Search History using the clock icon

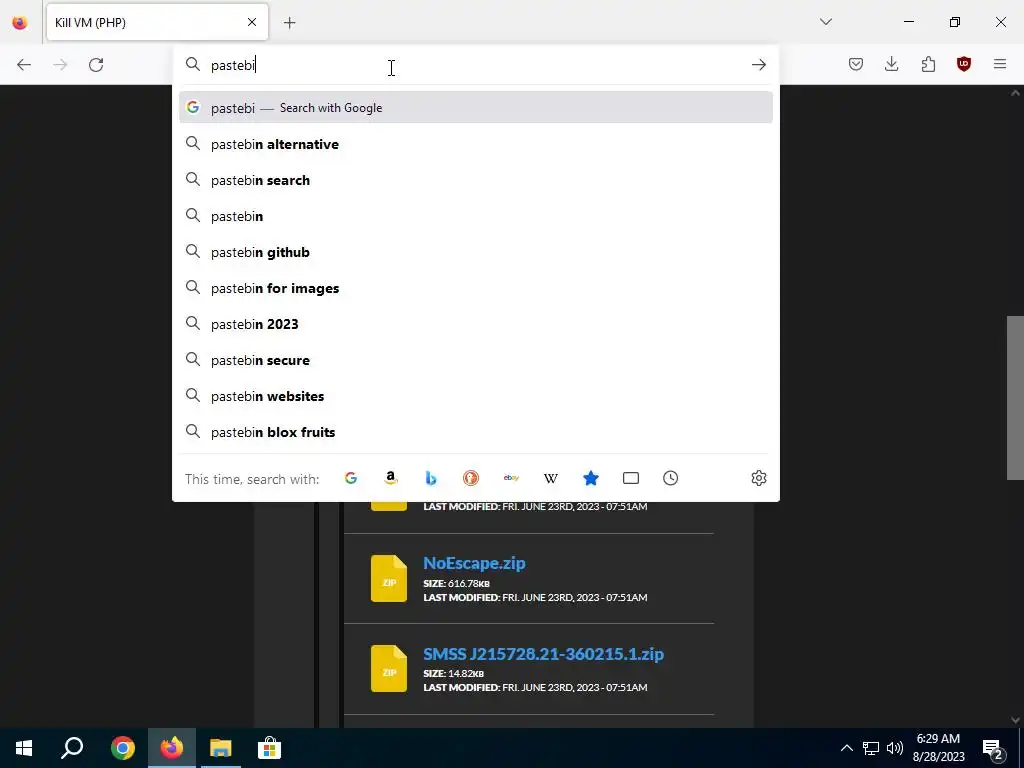pos(671,478)
